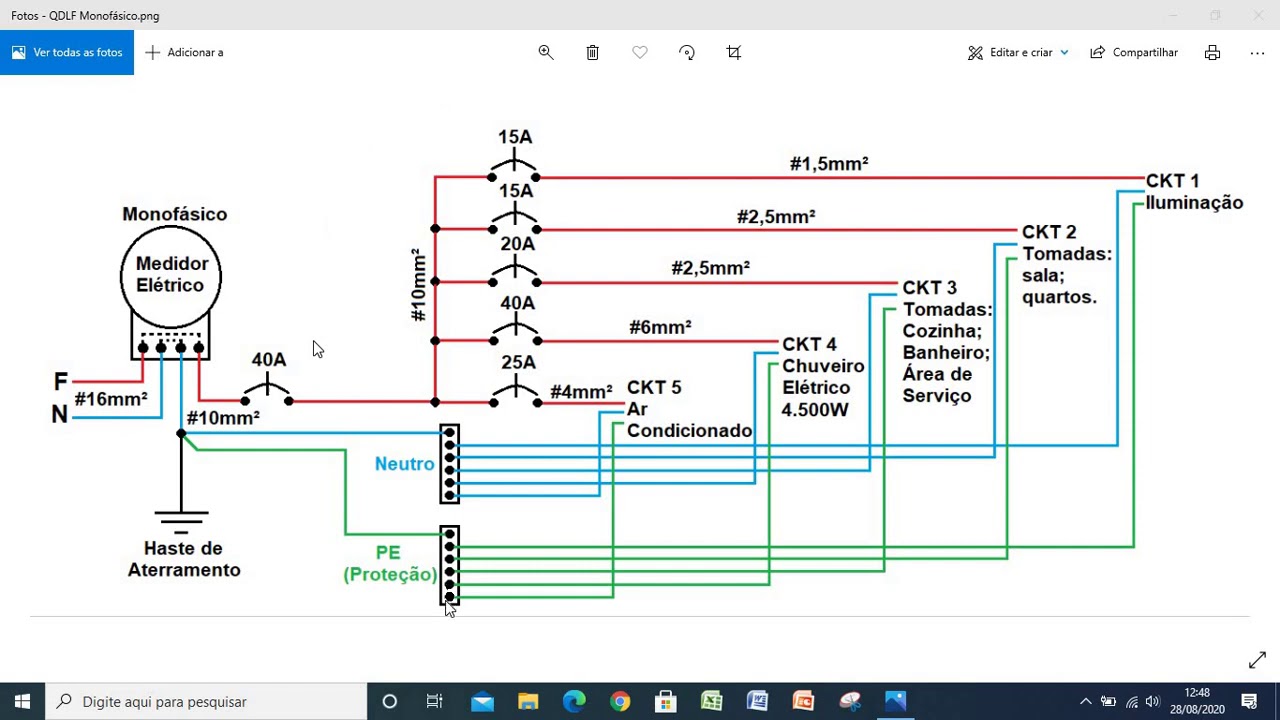
Task: Open the crop tool
Action: pyautogui.click(x=734, y=52)
